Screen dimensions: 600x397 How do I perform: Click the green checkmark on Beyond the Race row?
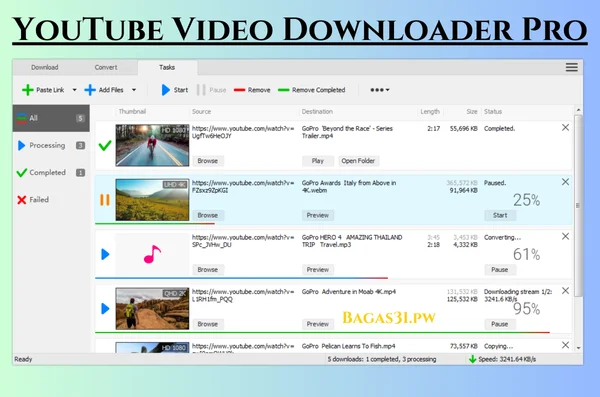(105, 145)
